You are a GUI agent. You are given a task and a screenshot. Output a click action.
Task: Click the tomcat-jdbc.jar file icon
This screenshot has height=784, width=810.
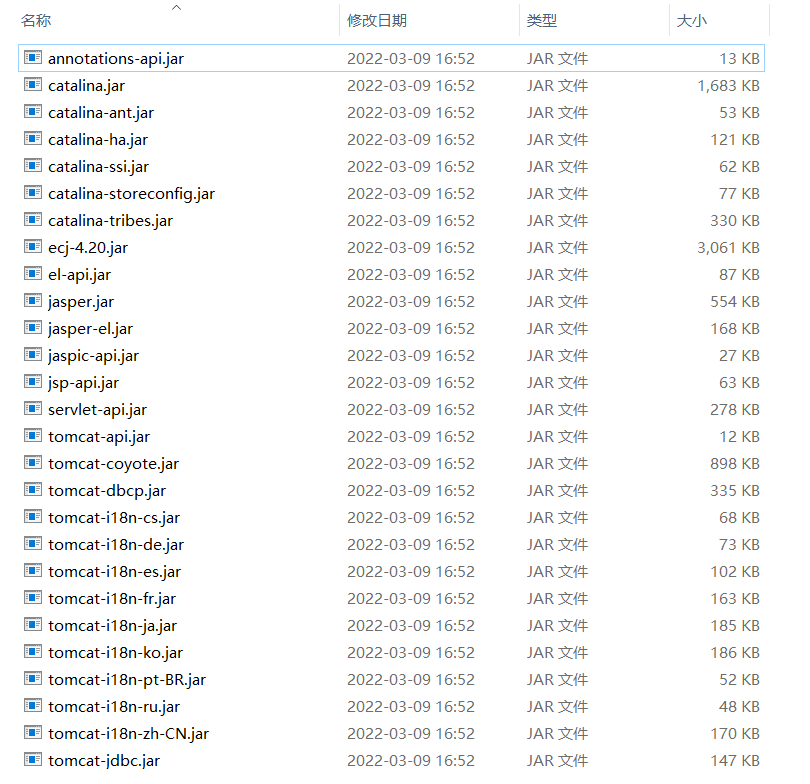coord(33,759)
